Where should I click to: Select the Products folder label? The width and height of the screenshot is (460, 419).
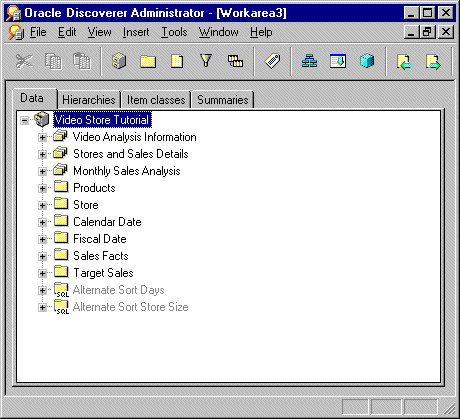[x=94, y=188]
